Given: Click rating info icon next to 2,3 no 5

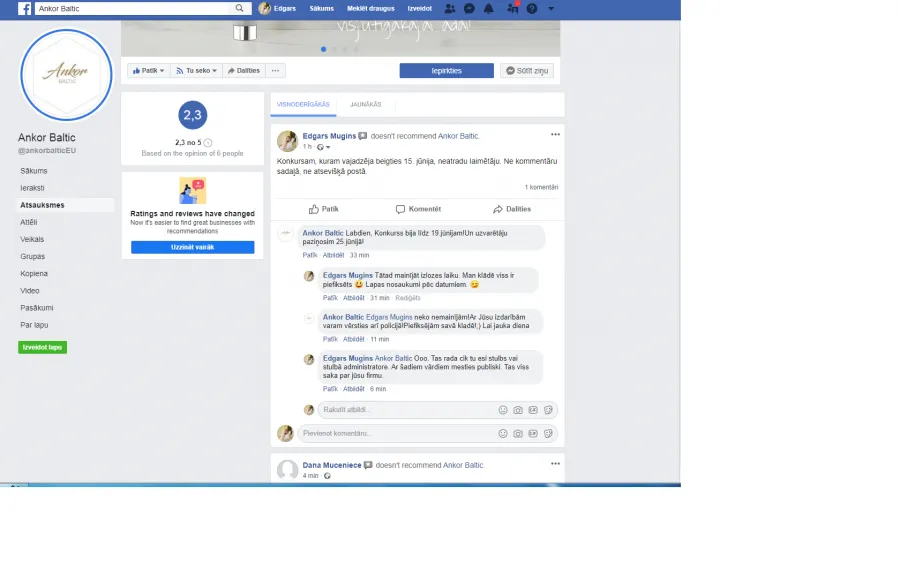Looking at the screenshot, I should pyautogui.click(x=208, y=143).
